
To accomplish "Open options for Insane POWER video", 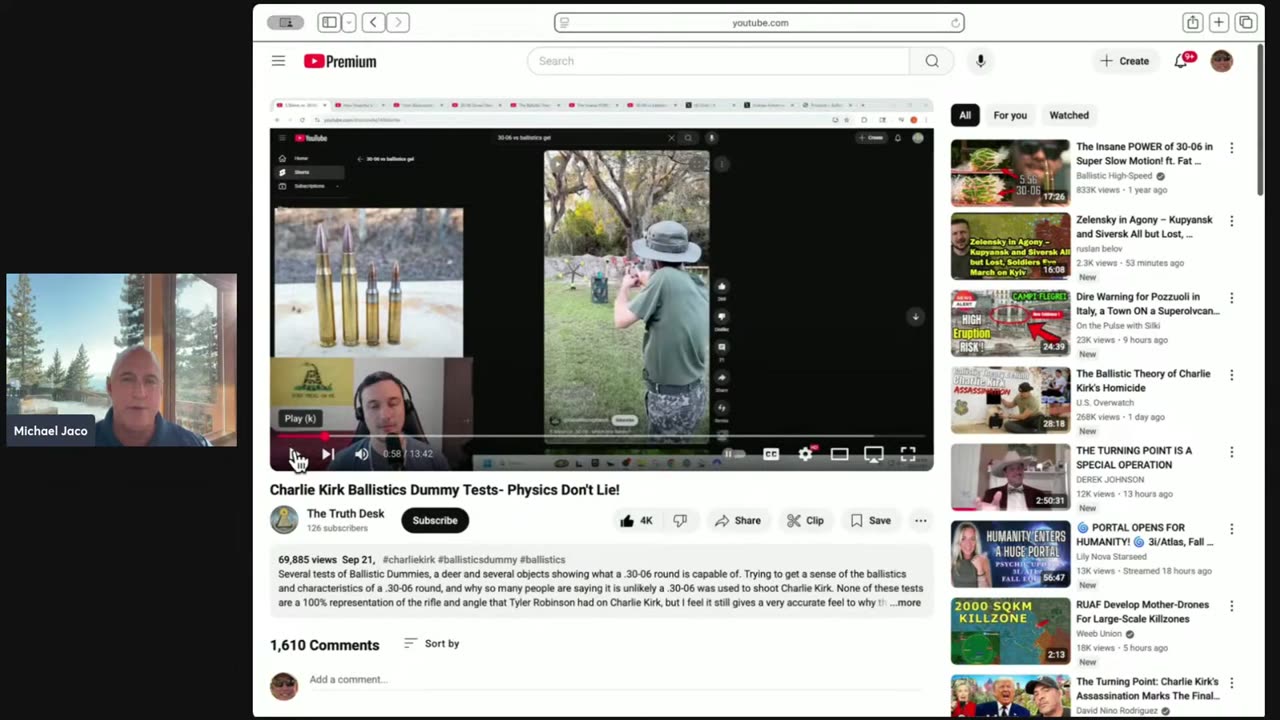I will pos(1231,148).
